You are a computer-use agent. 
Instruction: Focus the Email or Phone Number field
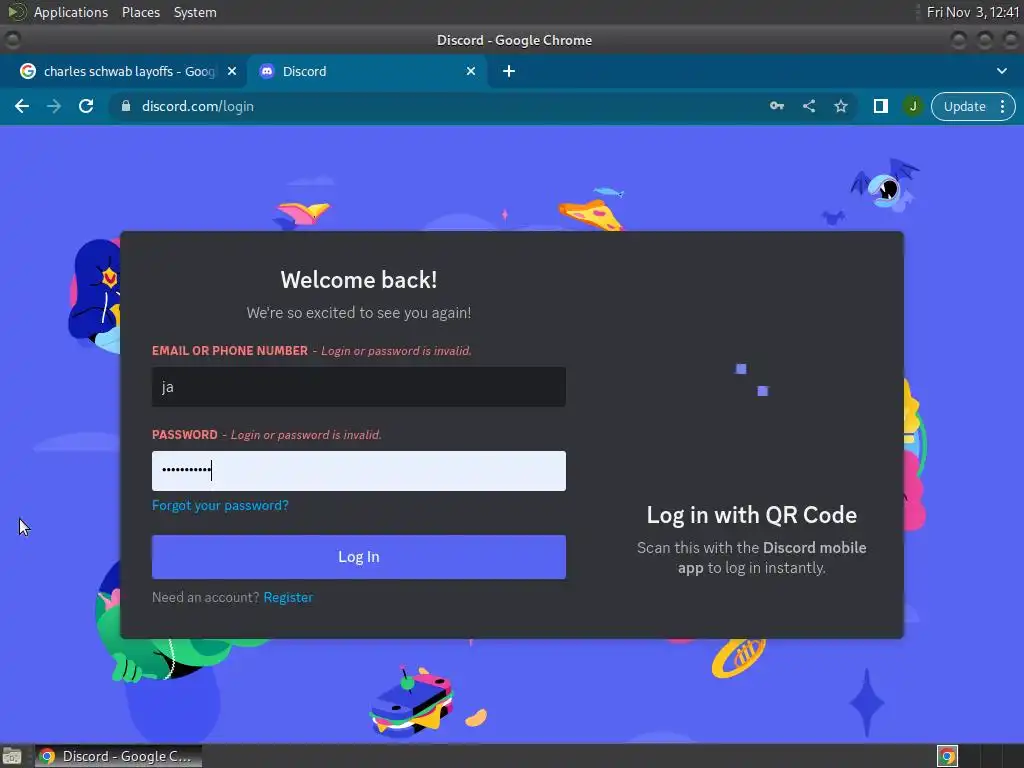click(x=359, y=387)
